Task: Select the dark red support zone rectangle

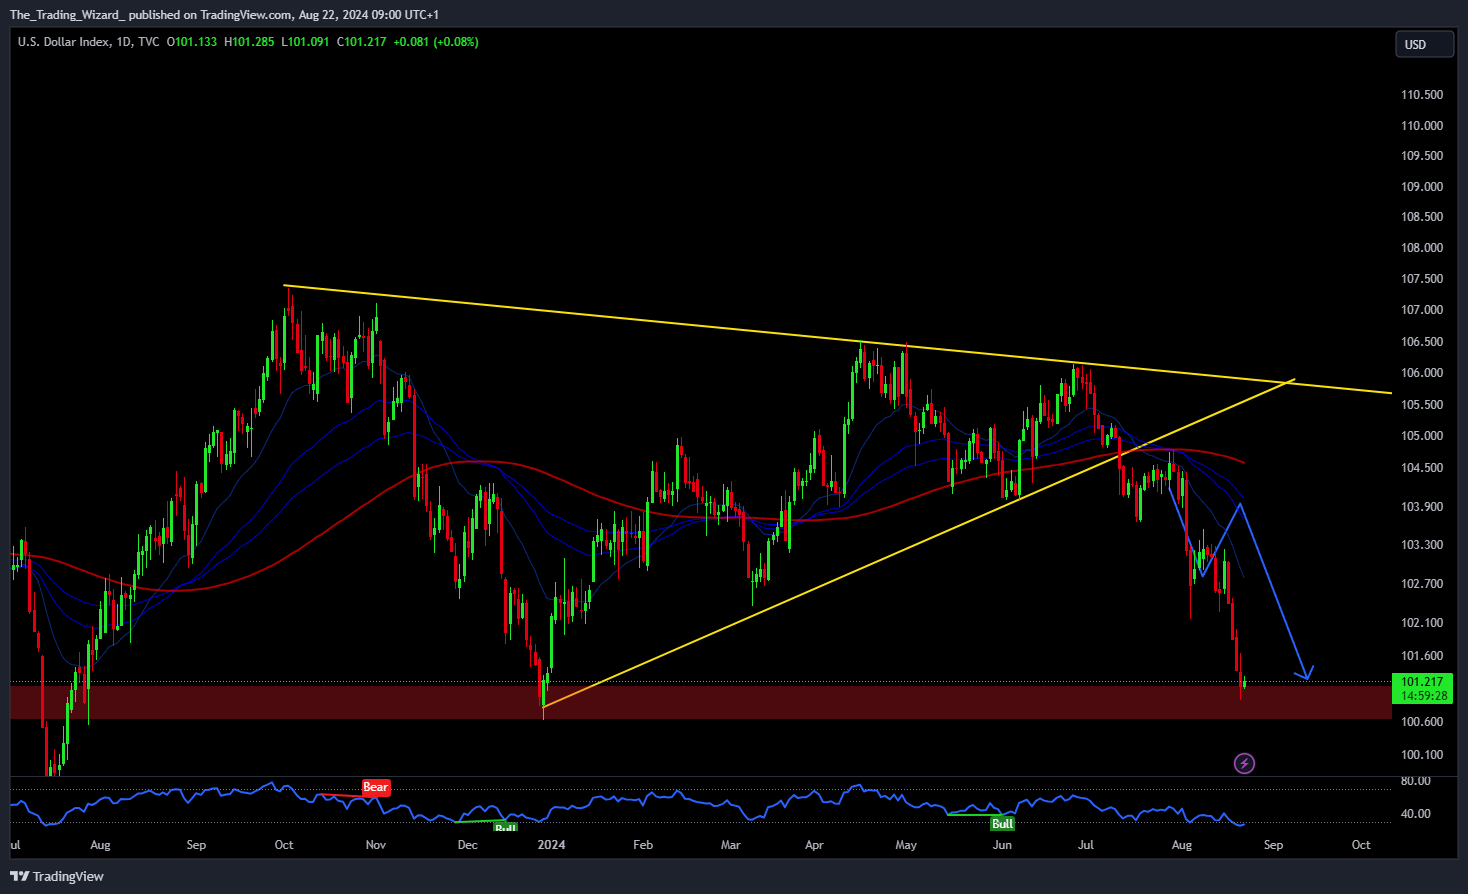Action: 700,702
